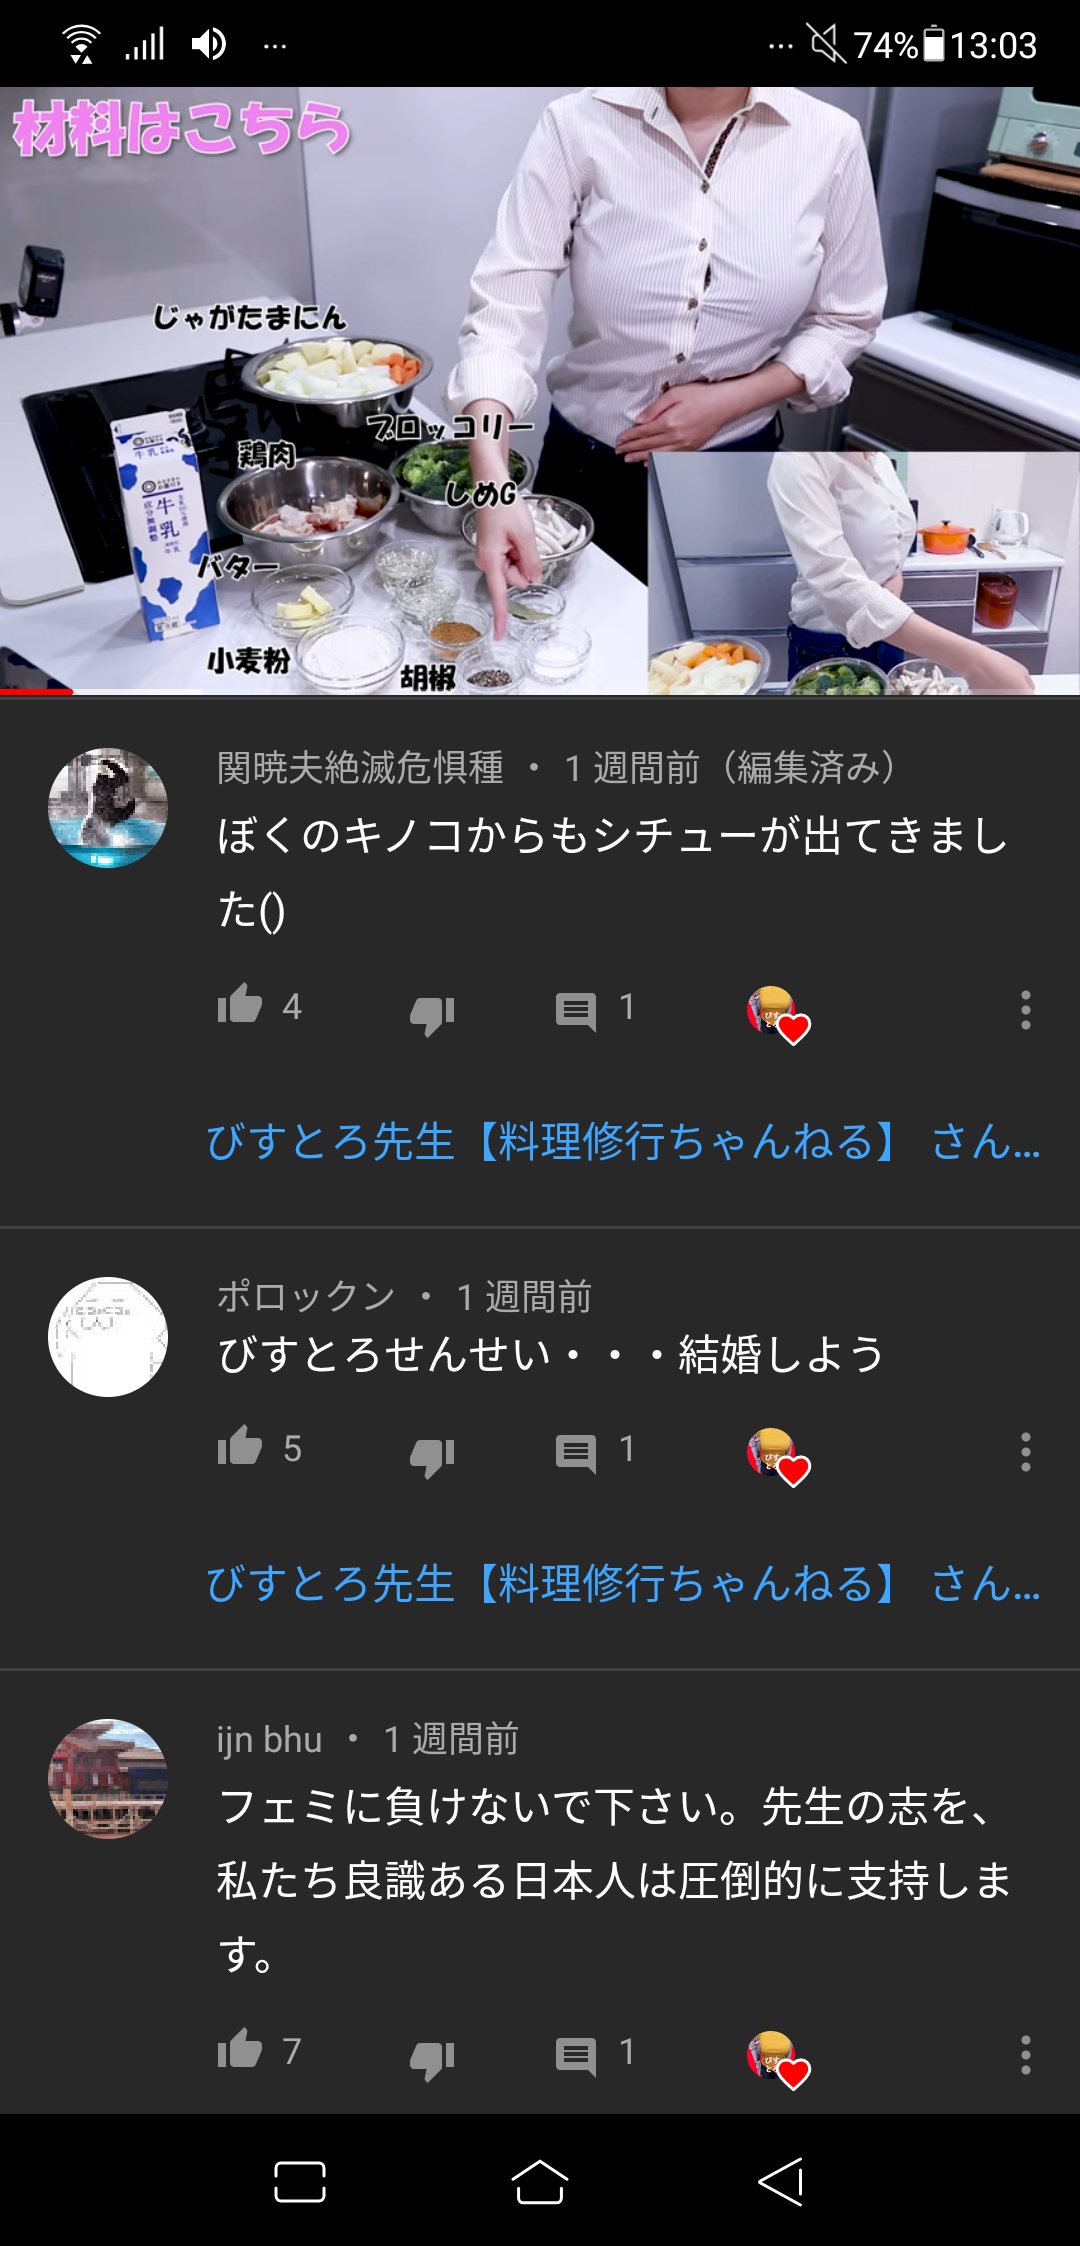Viewport: 1080px width, 2246px height.
Task: Open replies icon on 関暁夫絶滅危惧種 comment
Action: [576, 1011]
